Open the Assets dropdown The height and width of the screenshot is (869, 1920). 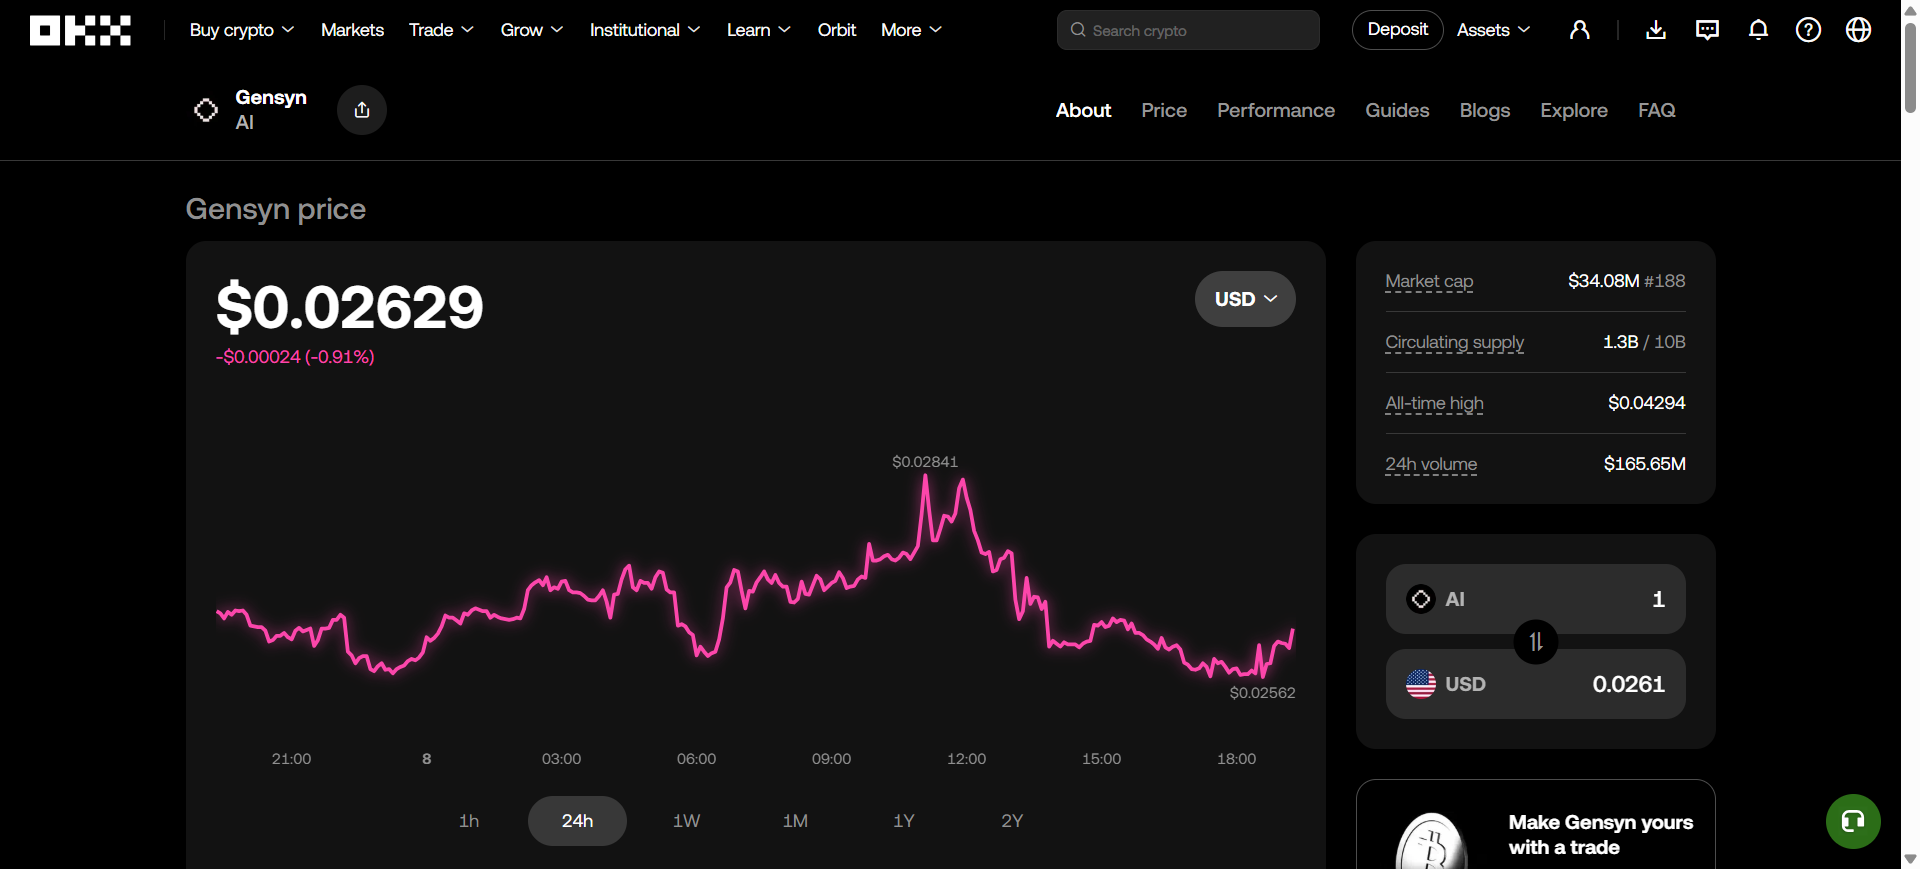[1493, 30]
